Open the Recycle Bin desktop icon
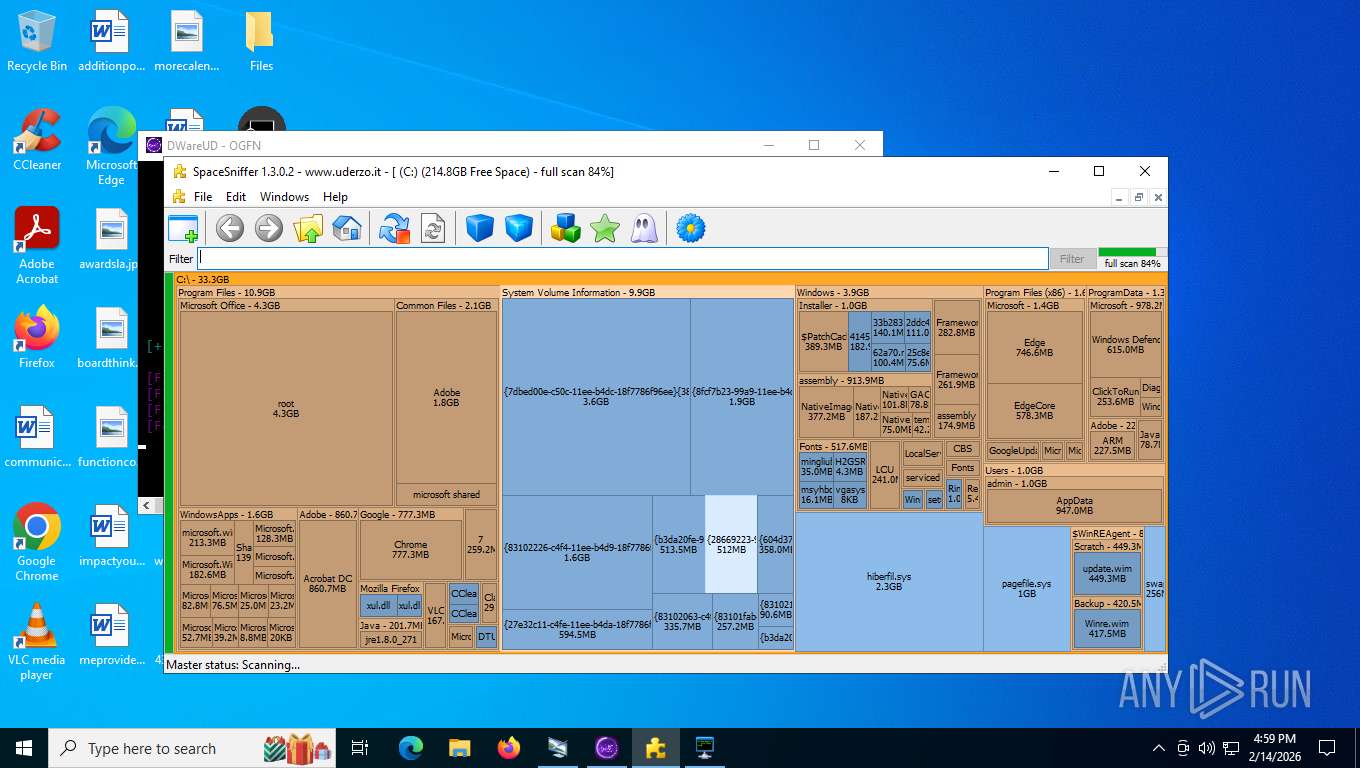The image size is (1360, 768). tap(37, 42)
